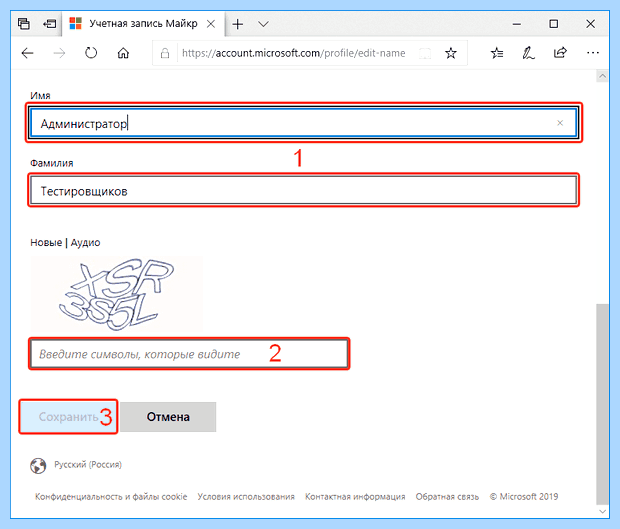Click the site security lock icon
The height and width of the screenshot is (529, 620).
click(165, 53)
